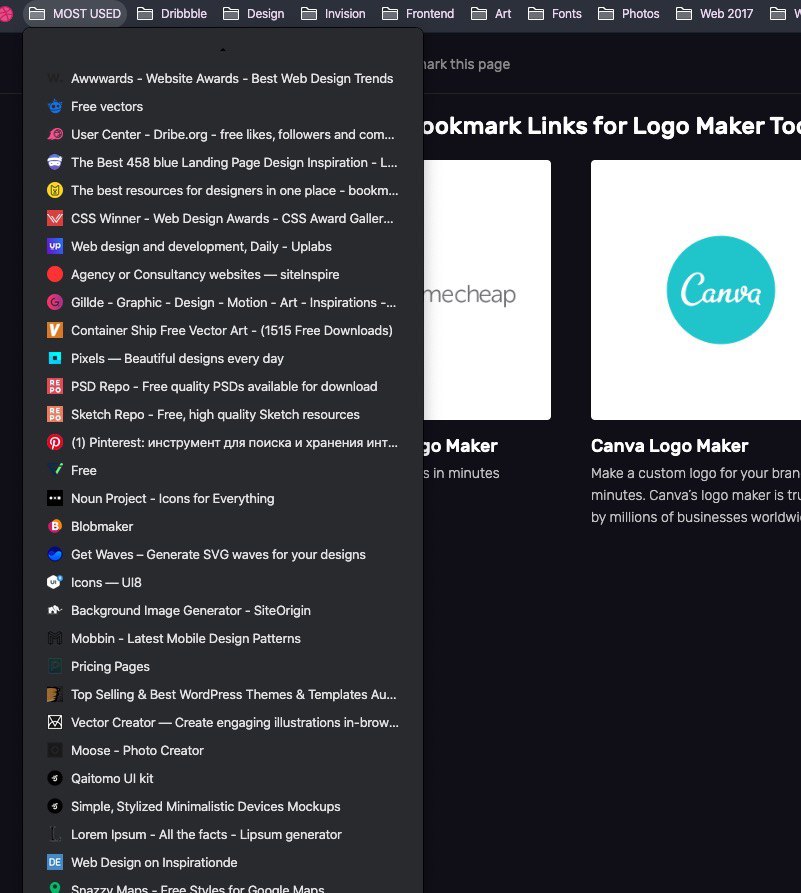Expand the Photos bookmarks folder
801x893 pixels.
[x=629, y=14]
